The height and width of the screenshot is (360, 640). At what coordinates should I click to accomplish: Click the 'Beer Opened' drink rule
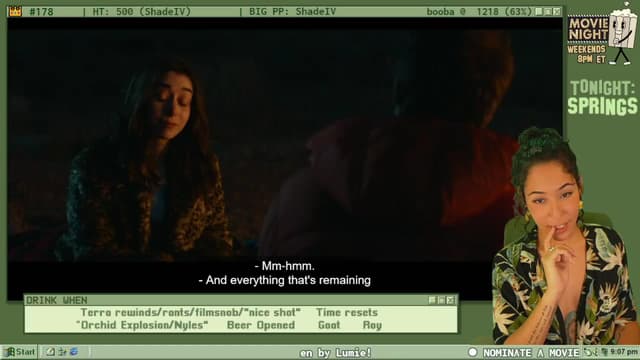tap(261, 325)
